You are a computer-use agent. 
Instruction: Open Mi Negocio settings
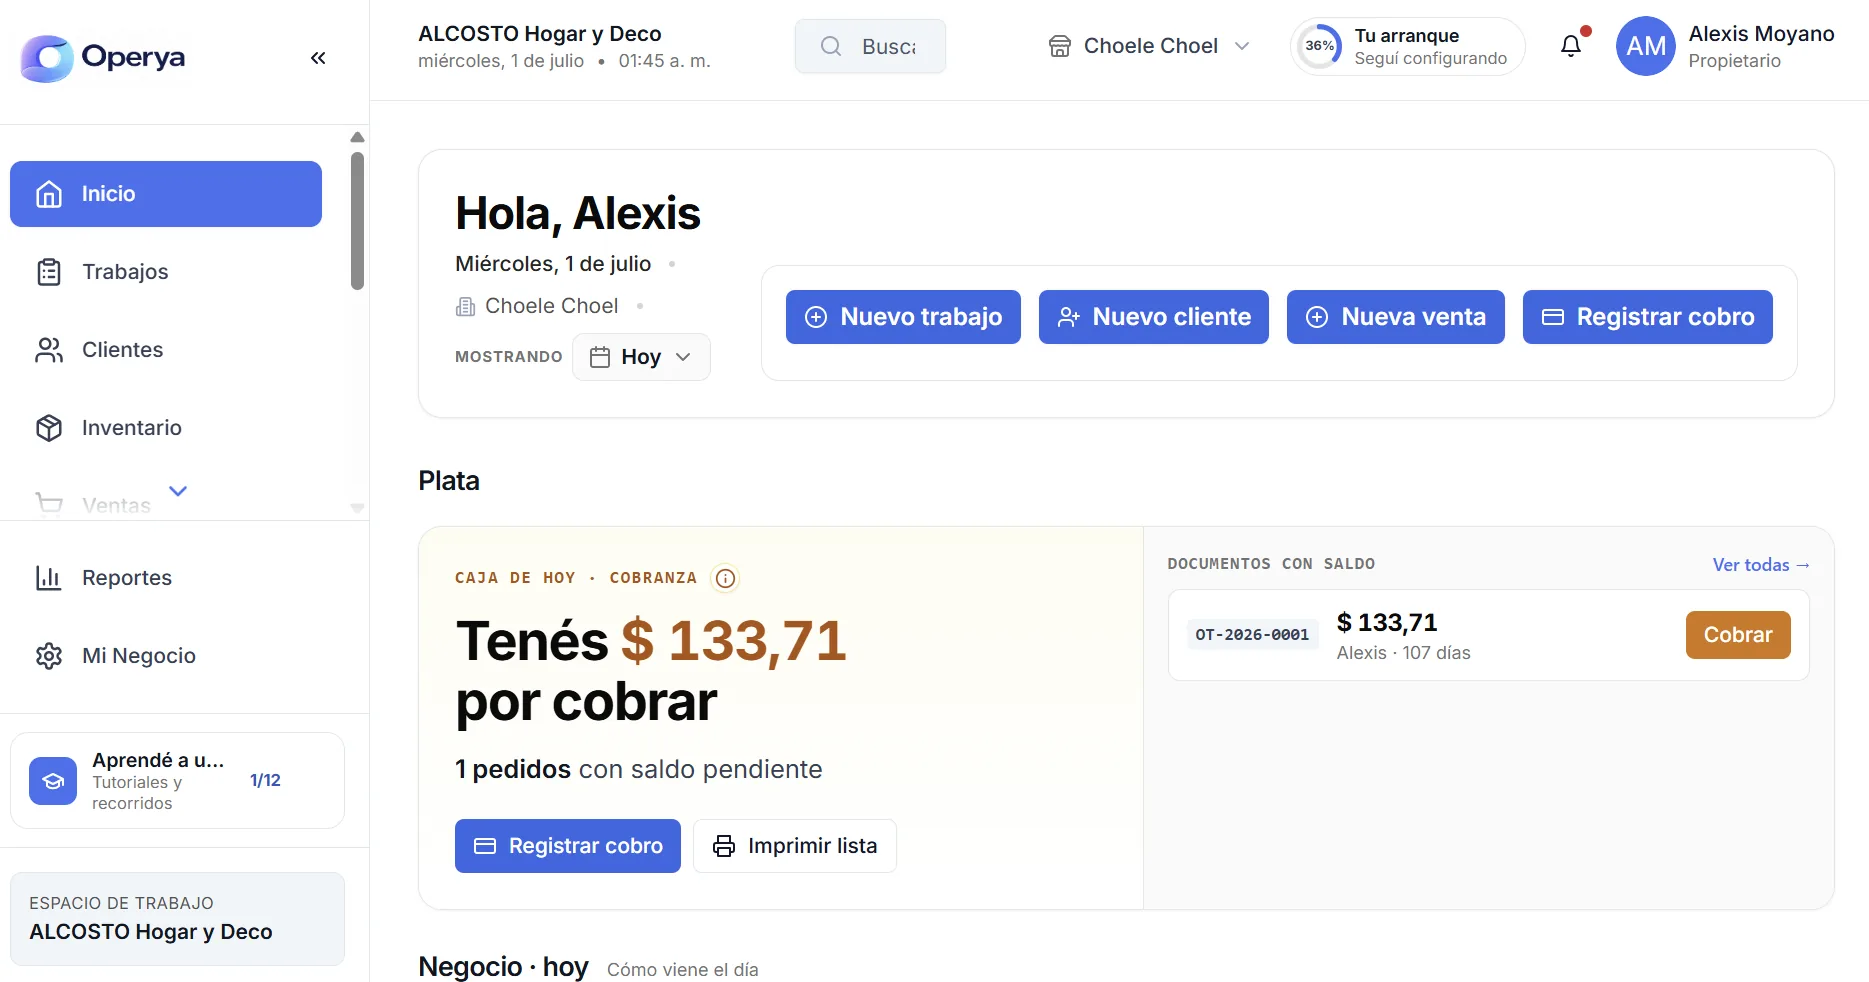pos(166,656)
